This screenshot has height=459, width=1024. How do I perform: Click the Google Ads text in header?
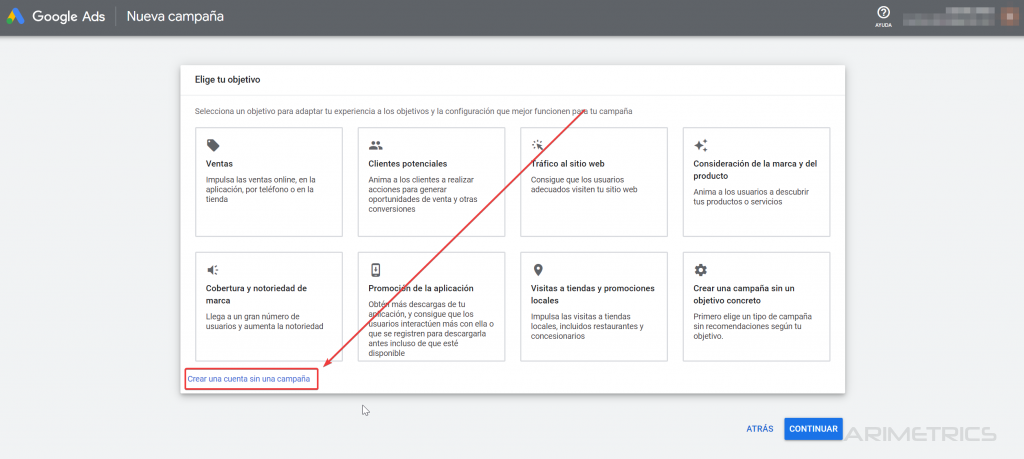[69, 16]
